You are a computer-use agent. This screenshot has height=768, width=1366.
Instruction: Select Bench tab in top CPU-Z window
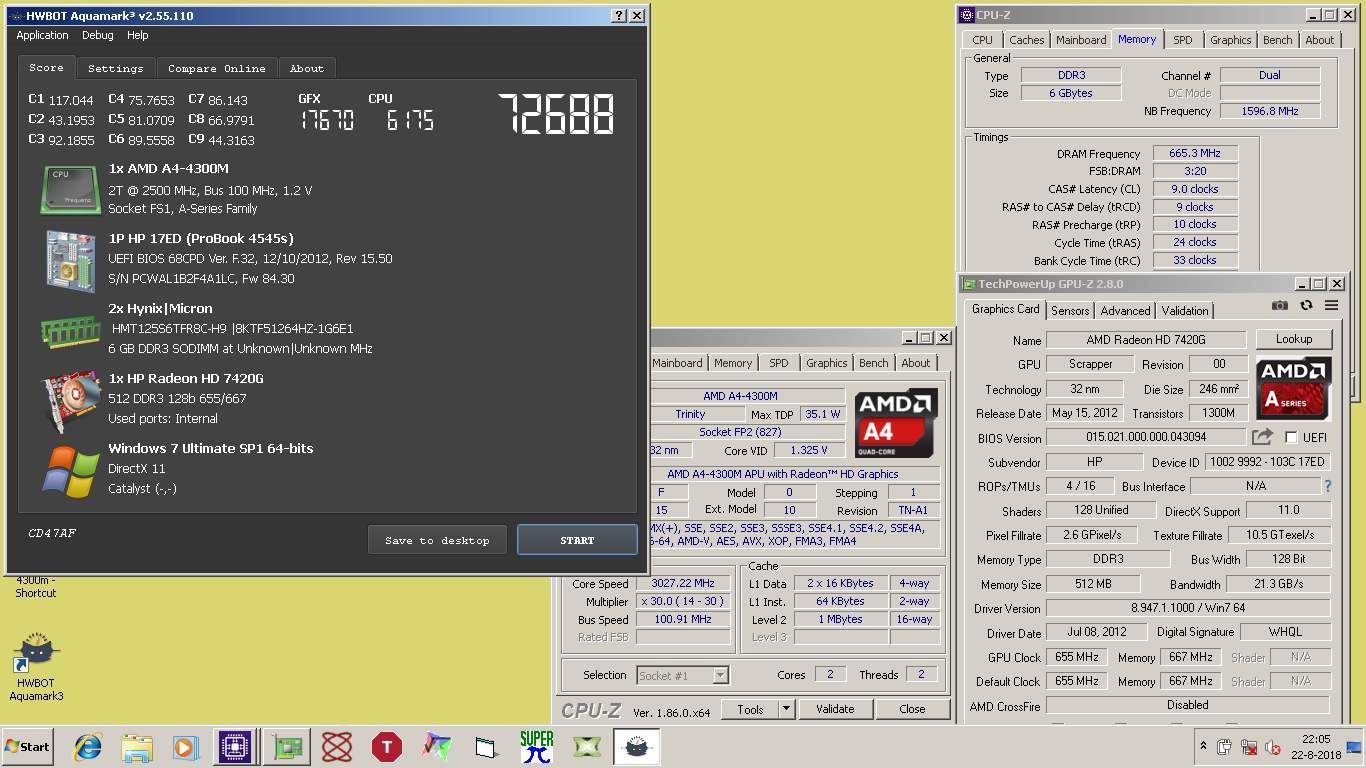[1277, 40]
